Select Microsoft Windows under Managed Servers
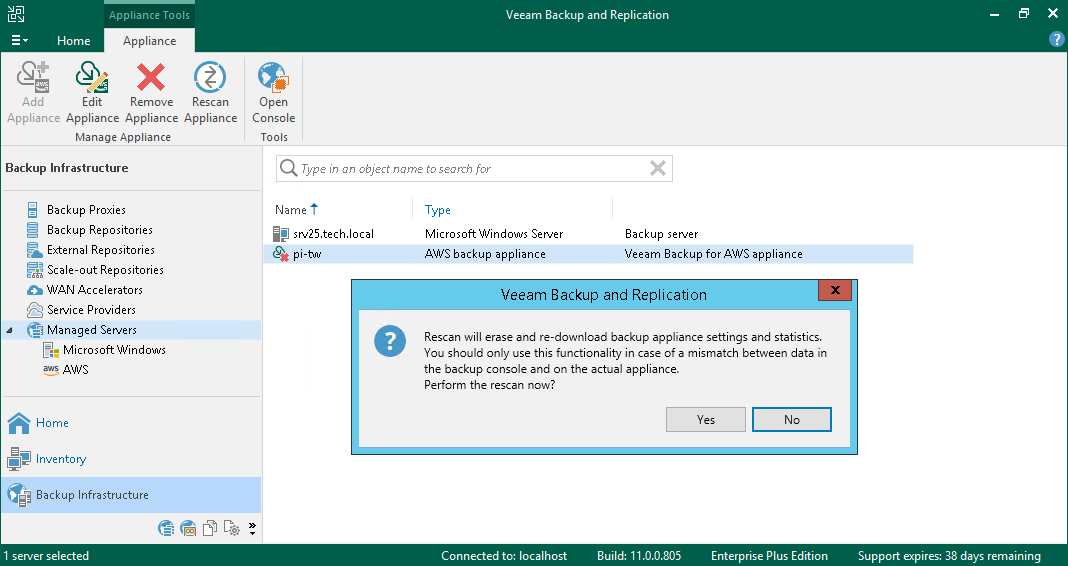The width and height of the screenshot is (1068, 566). (x=114, y=350)
